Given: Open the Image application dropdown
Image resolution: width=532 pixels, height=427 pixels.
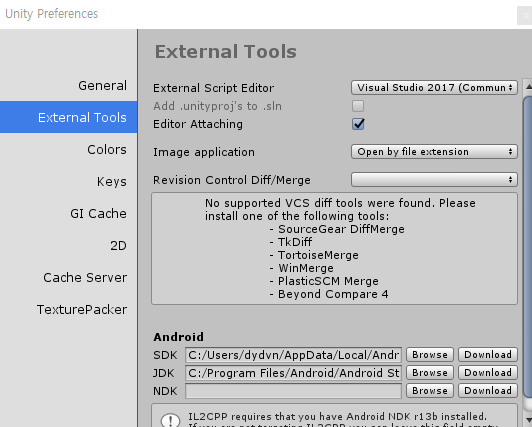Looking at the screenshot, I should (434, 152).
